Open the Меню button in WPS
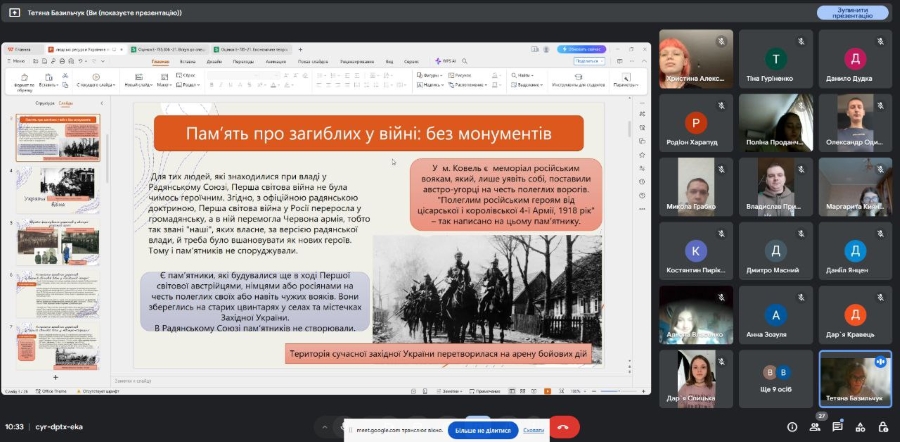 pos(16,61)
